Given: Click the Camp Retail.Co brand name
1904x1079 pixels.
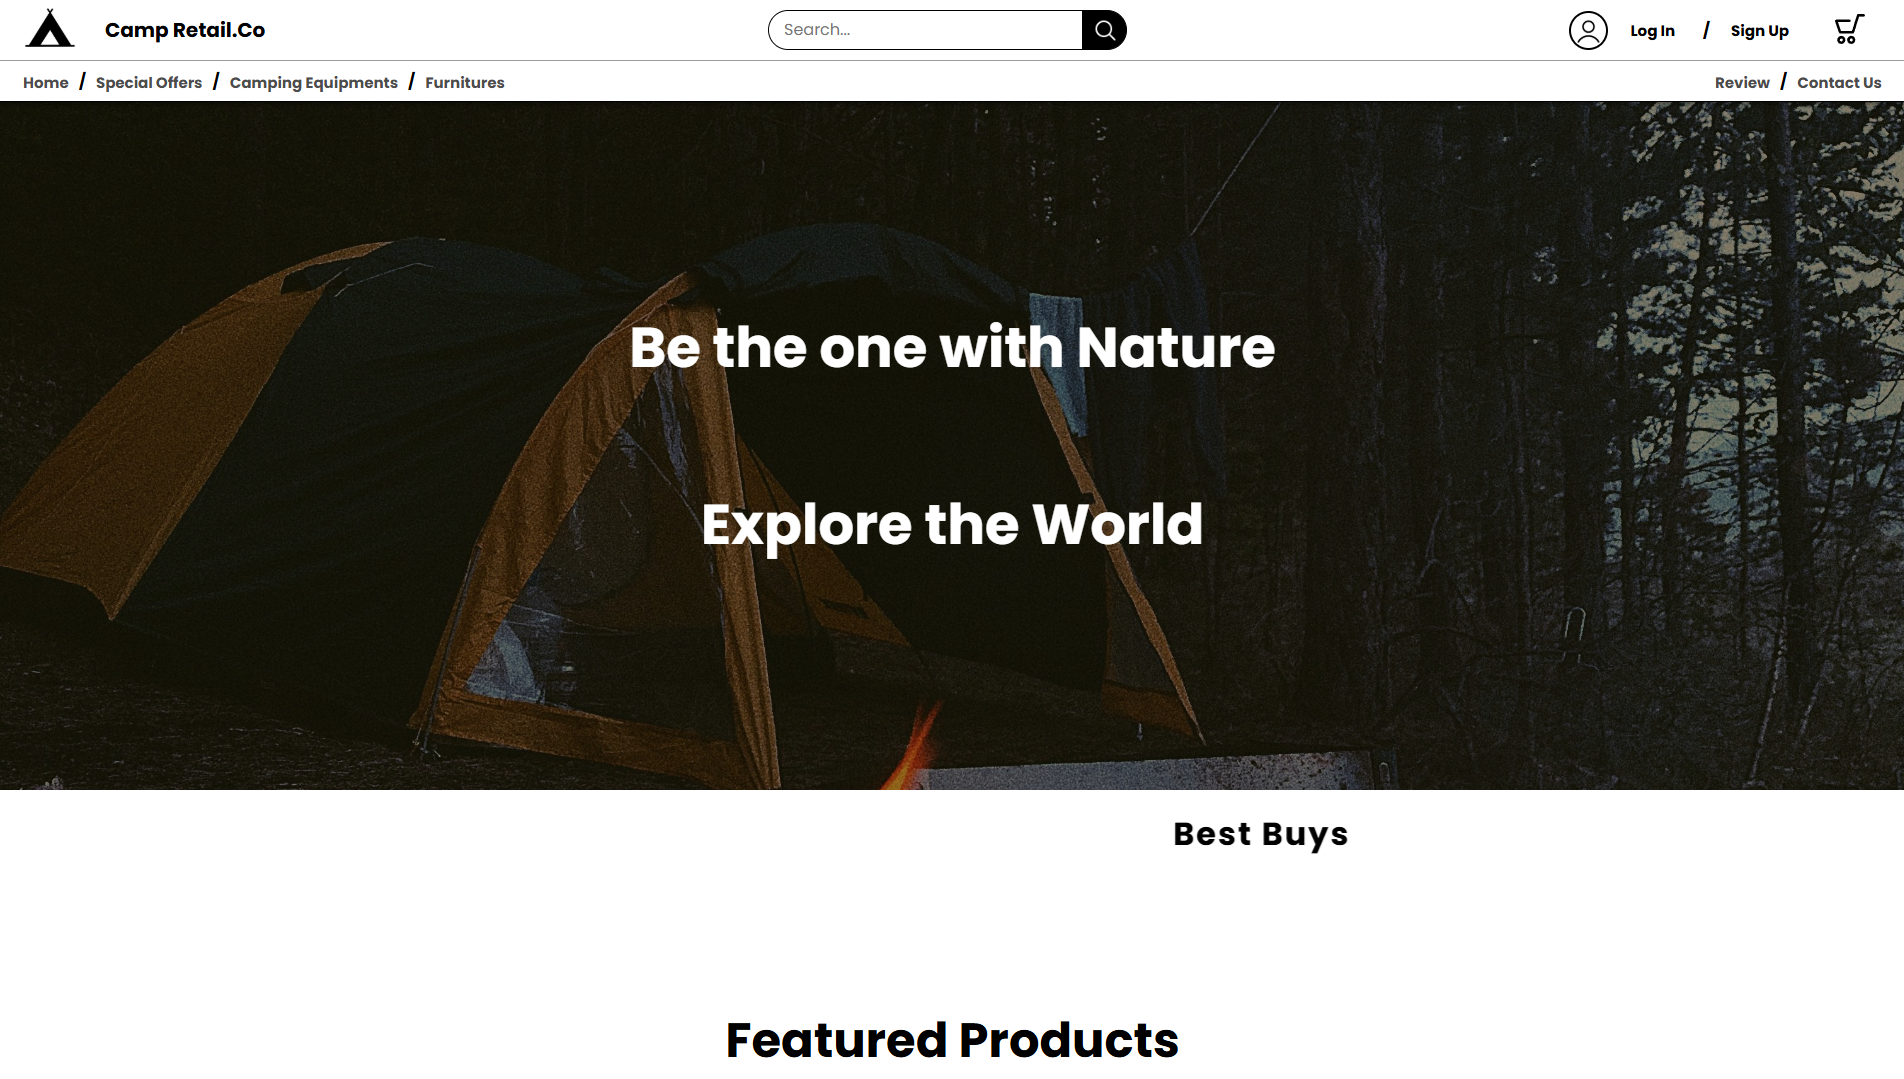Looking at the screenshot, I should pyautogui.click(x=185, y=30).
